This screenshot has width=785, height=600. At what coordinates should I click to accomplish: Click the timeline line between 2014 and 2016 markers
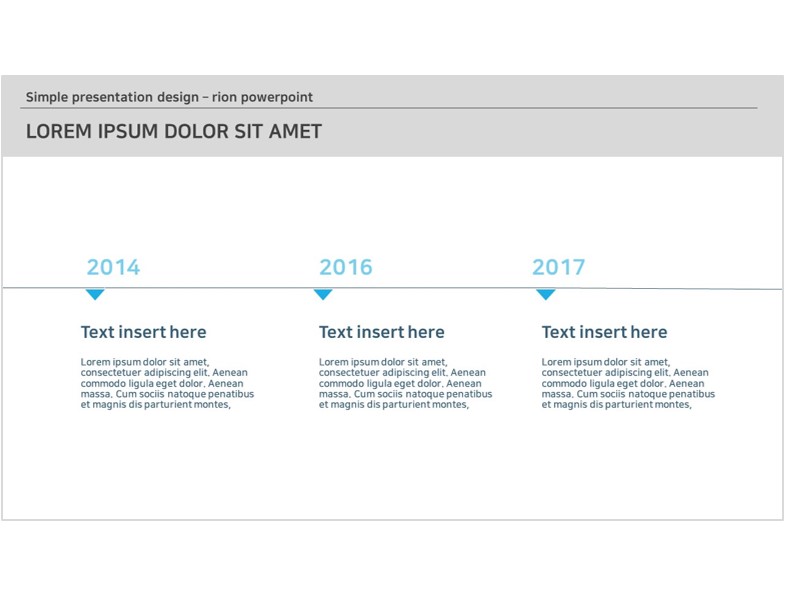(209, 288)
